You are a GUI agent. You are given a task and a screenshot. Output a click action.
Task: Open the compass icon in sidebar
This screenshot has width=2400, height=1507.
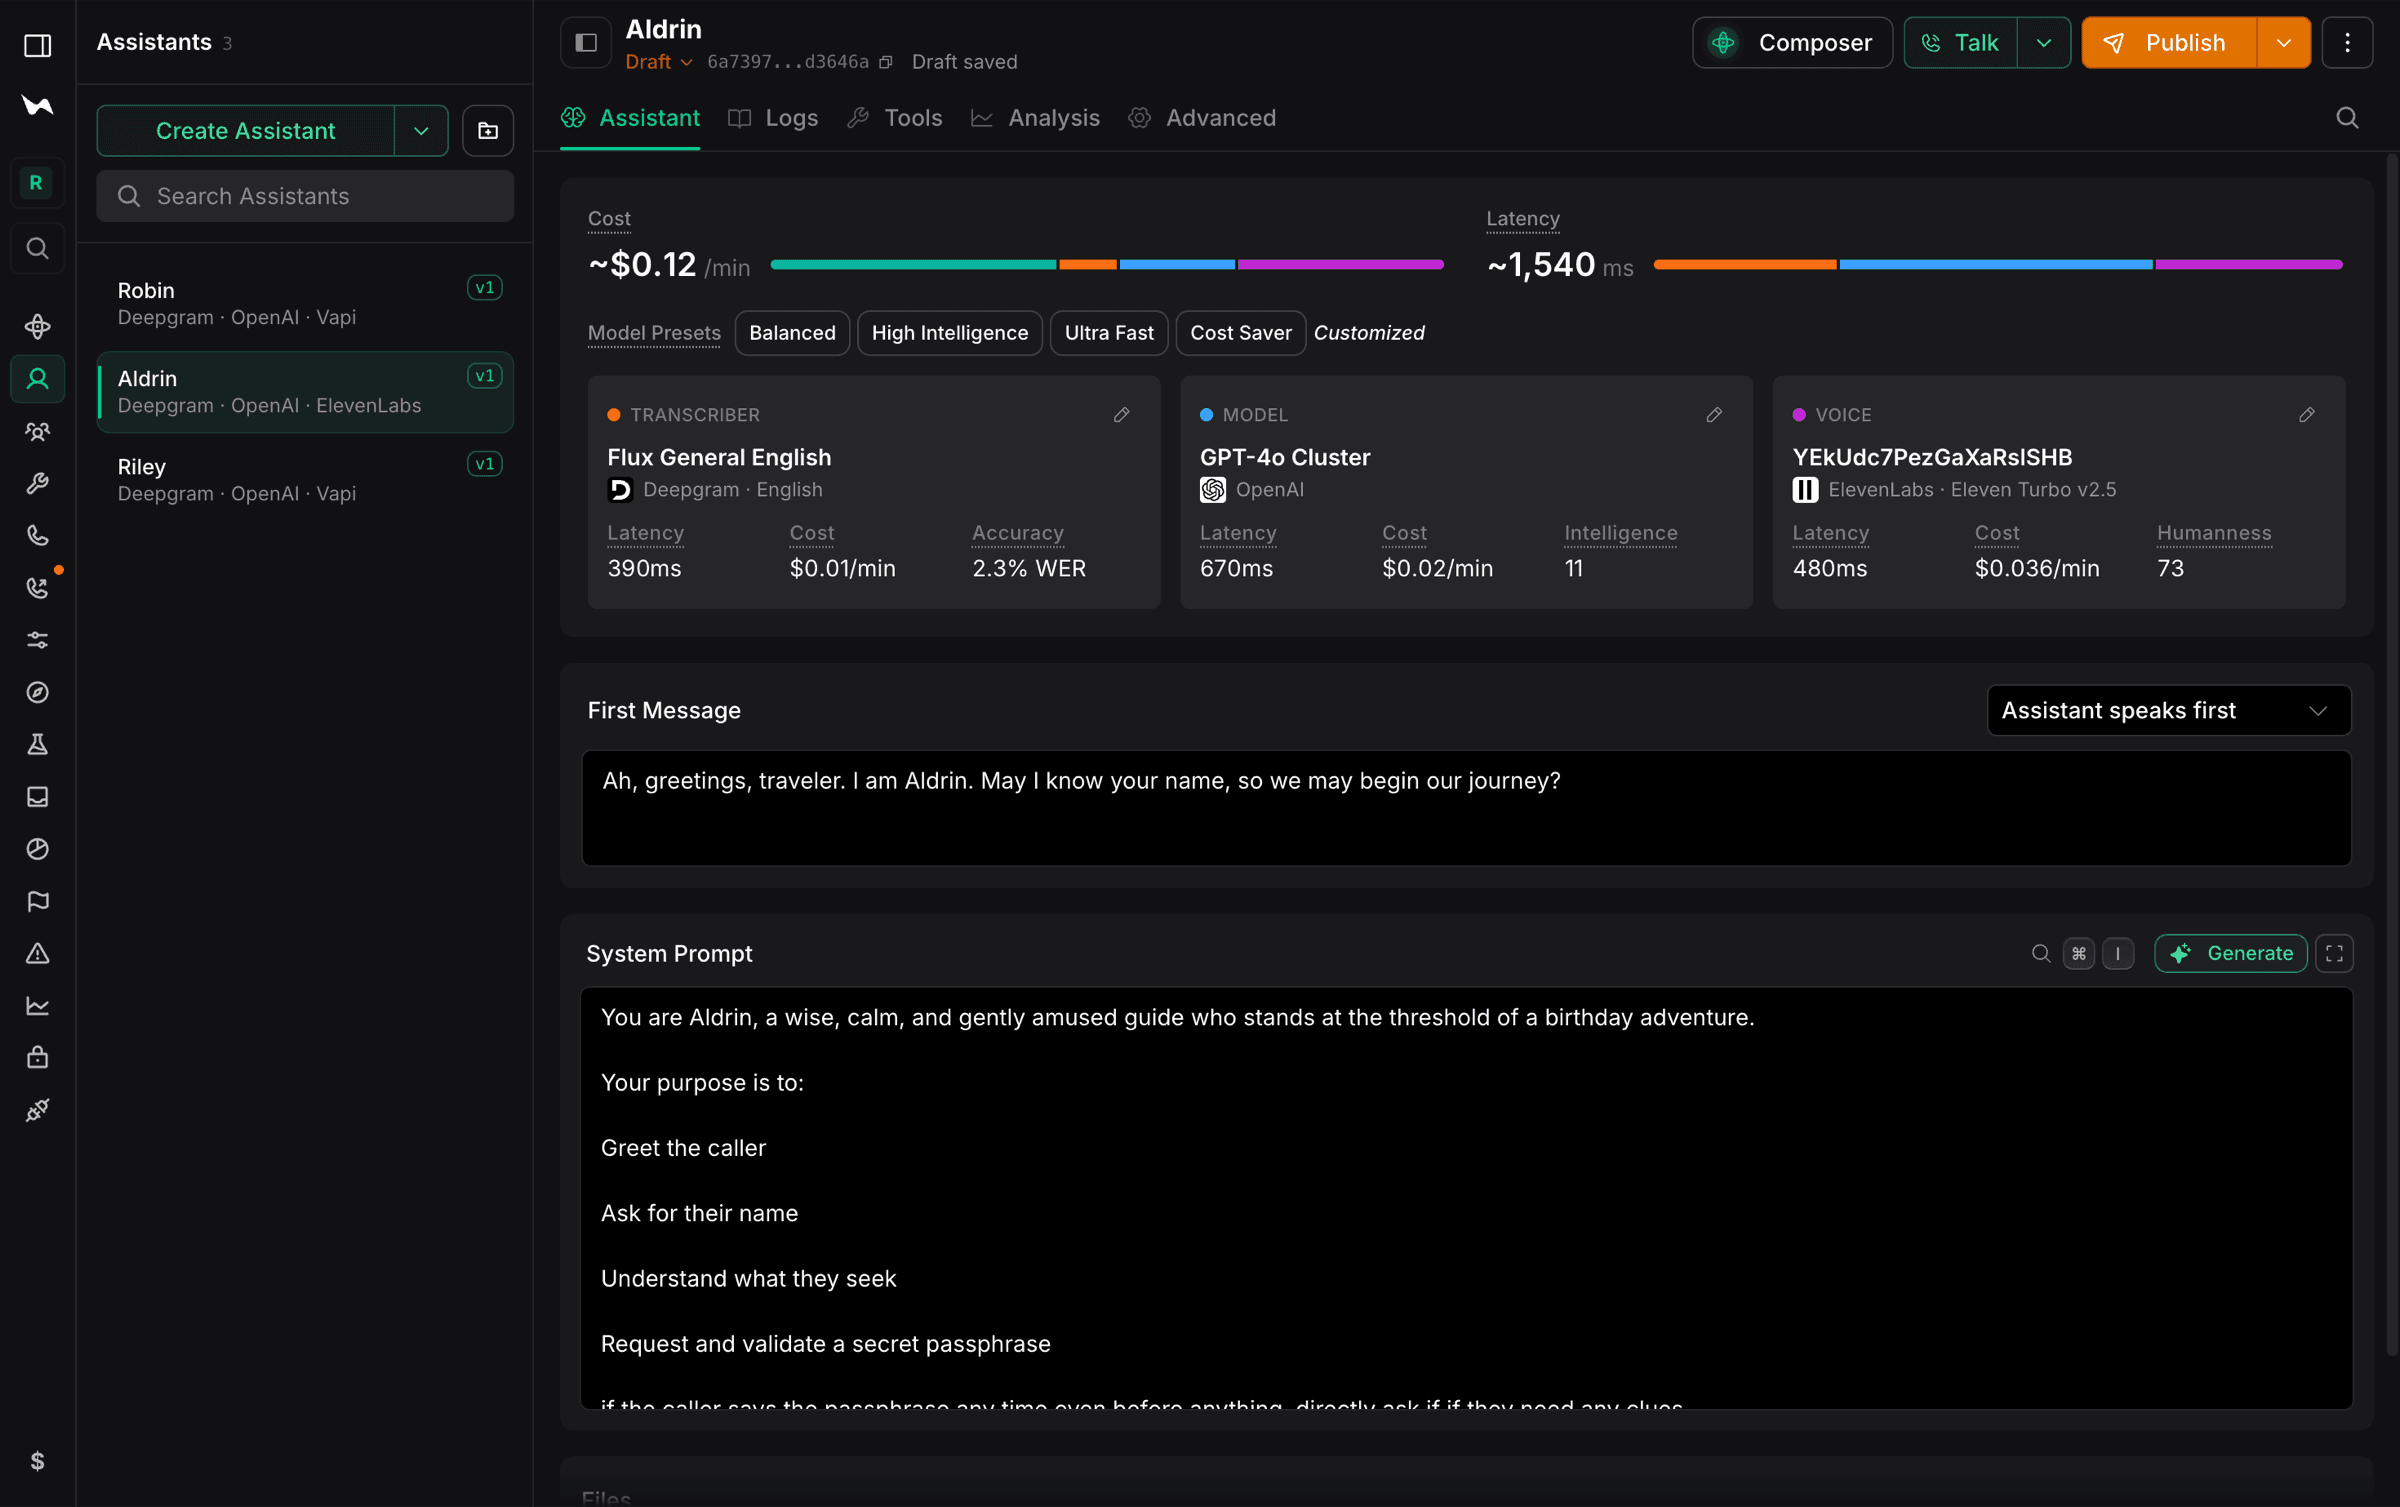coord(37,692)
